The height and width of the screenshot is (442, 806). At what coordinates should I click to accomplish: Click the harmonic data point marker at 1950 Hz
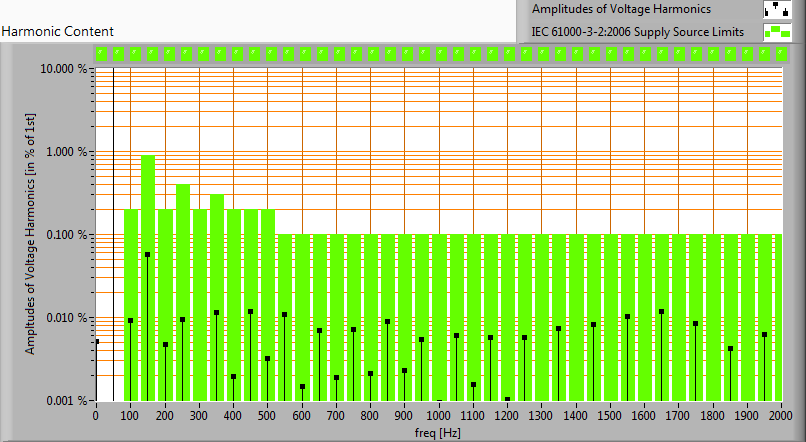click(x=764, y=335)
